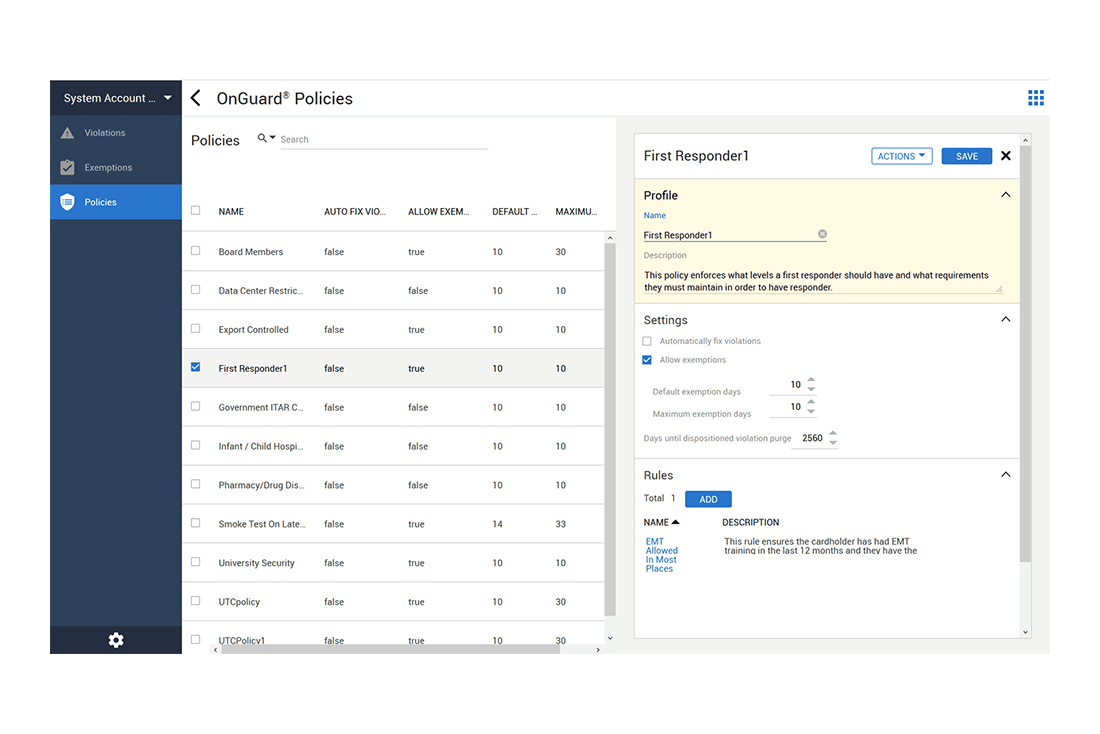
Task: Collapse the Profile section
Action: click(1005, 194)
